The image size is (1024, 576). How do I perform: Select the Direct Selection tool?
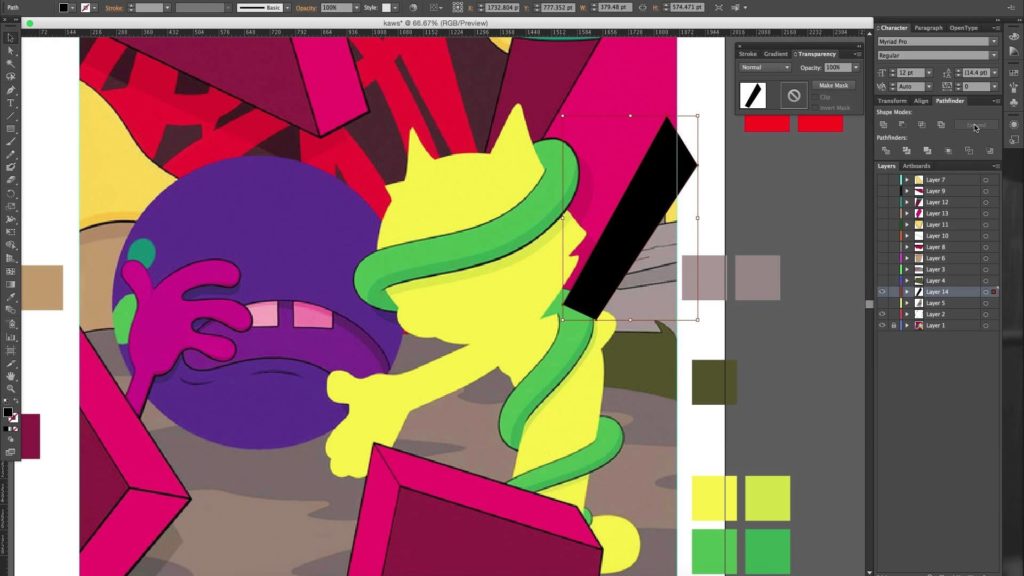(x=11, y=50)
